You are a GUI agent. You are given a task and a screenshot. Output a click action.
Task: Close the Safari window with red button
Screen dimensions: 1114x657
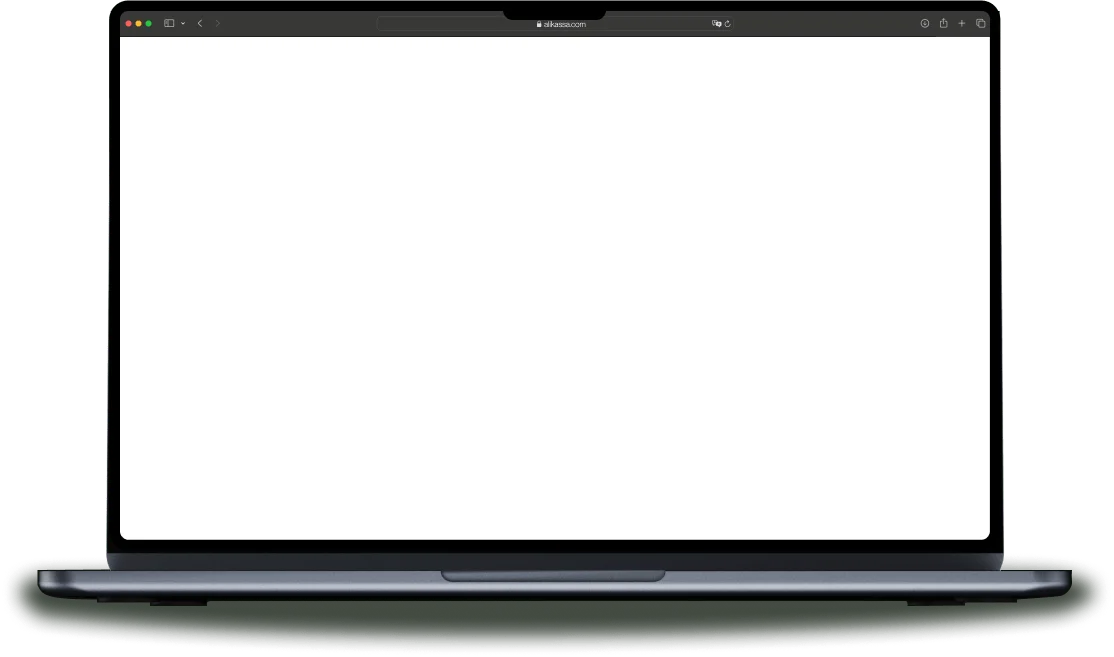129,23
